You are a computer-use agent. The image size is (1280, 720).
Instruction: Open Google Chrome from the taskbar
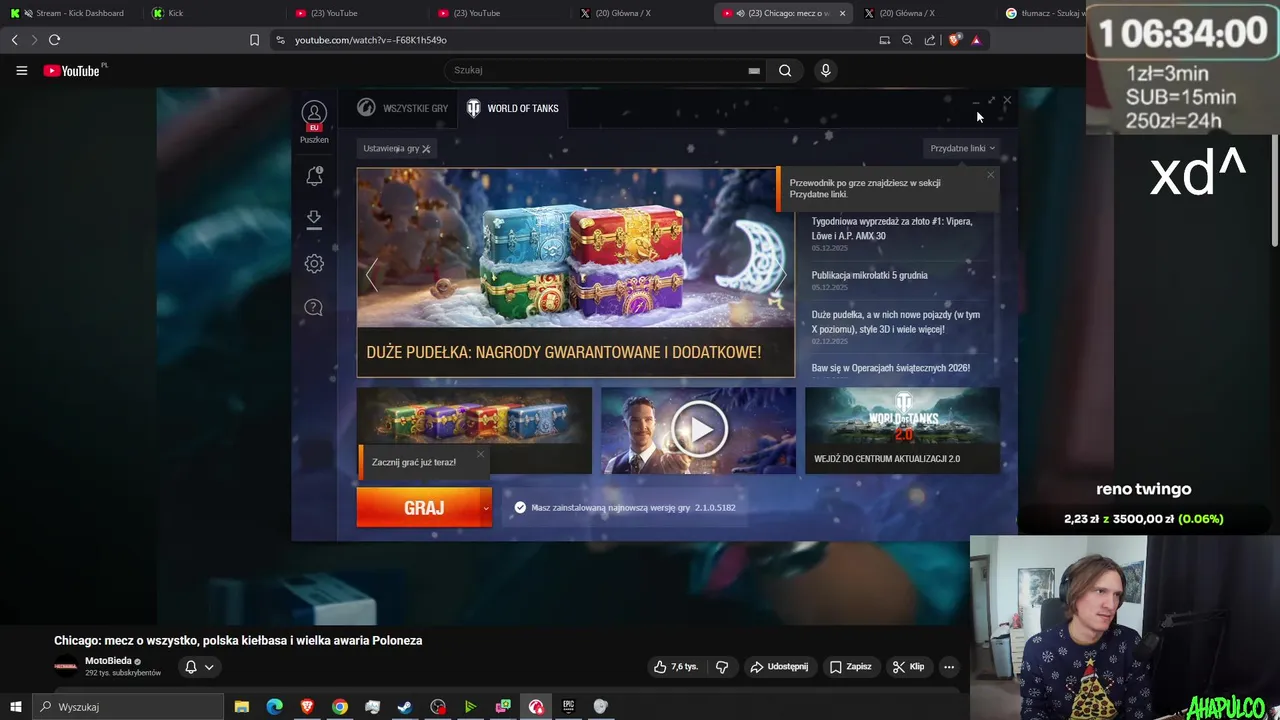click(340, 707)
